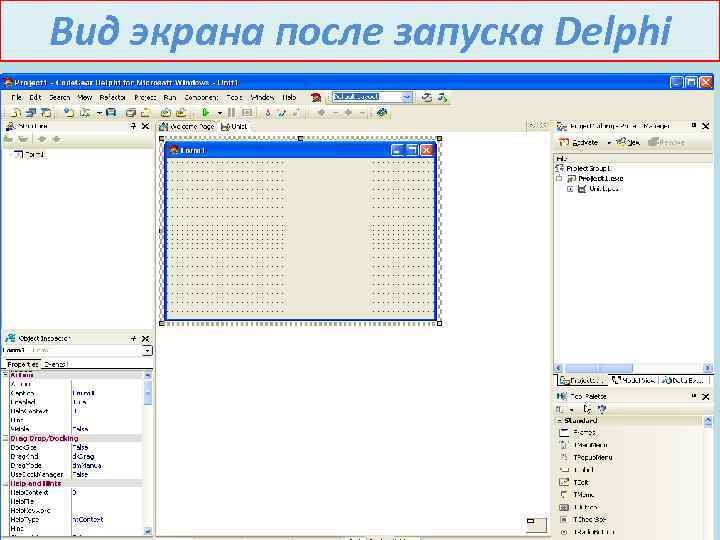
Task: Select the DragKind property row
Action: pyautogui.click(x=76, y=456)
